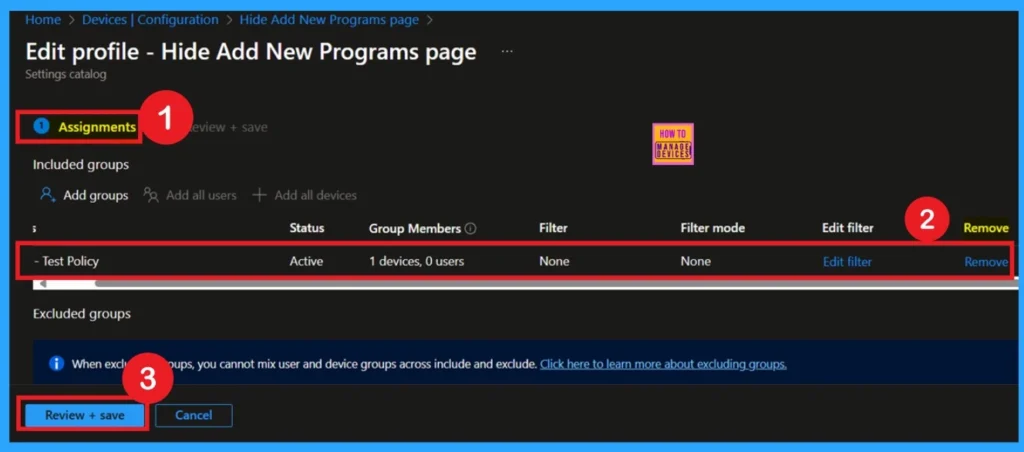Open Hide Add New Programs page breadcrumb
This screenshot has height=452, width=1024.
[x=329, y=20]
